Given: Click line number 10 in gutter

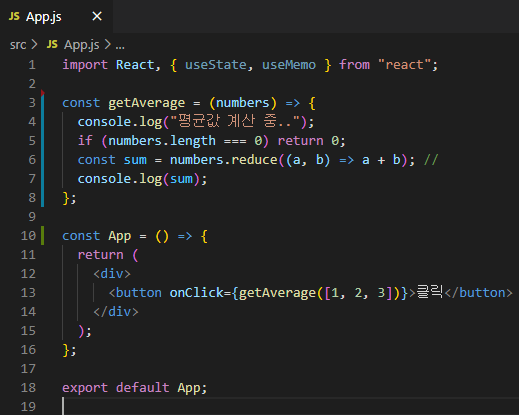Looking at the screenshot, I should tap(28, 236).
